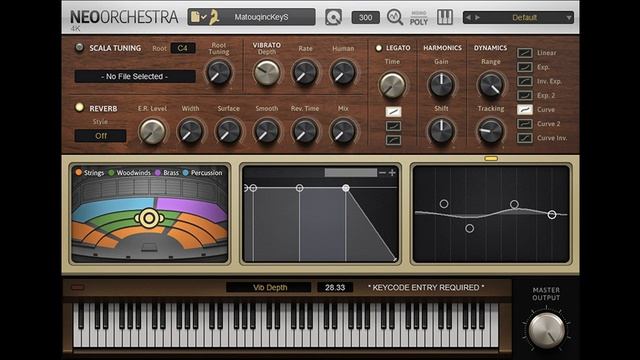This screenshot has height=360, width=640.
Task: Click plus button in envelope editor
Action: pyautogui.click(x=392, y=173)
